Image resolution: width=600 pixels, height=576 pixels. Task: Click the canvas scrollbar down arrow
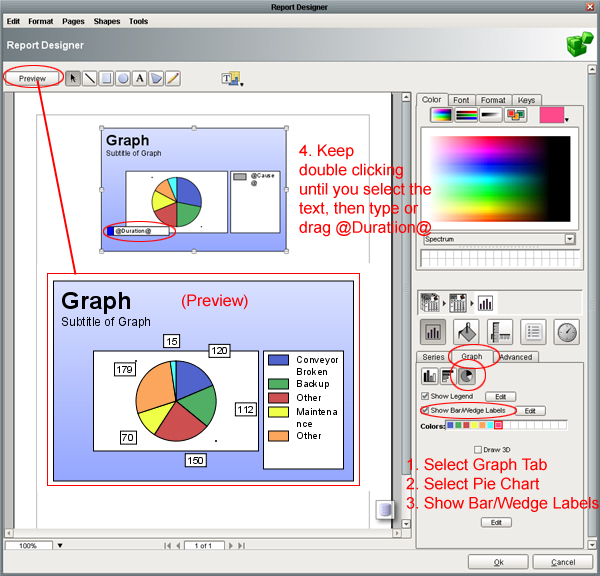click(406, 524)
